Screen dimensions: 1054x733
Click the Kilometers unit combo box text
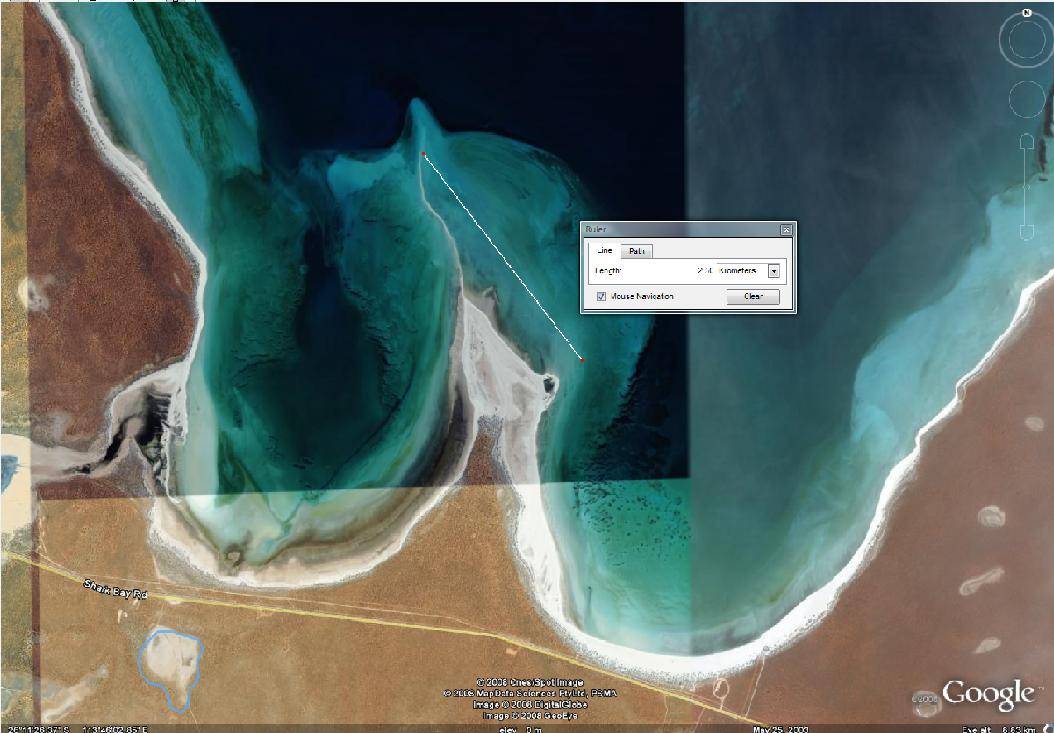click(x=738, y=271)
